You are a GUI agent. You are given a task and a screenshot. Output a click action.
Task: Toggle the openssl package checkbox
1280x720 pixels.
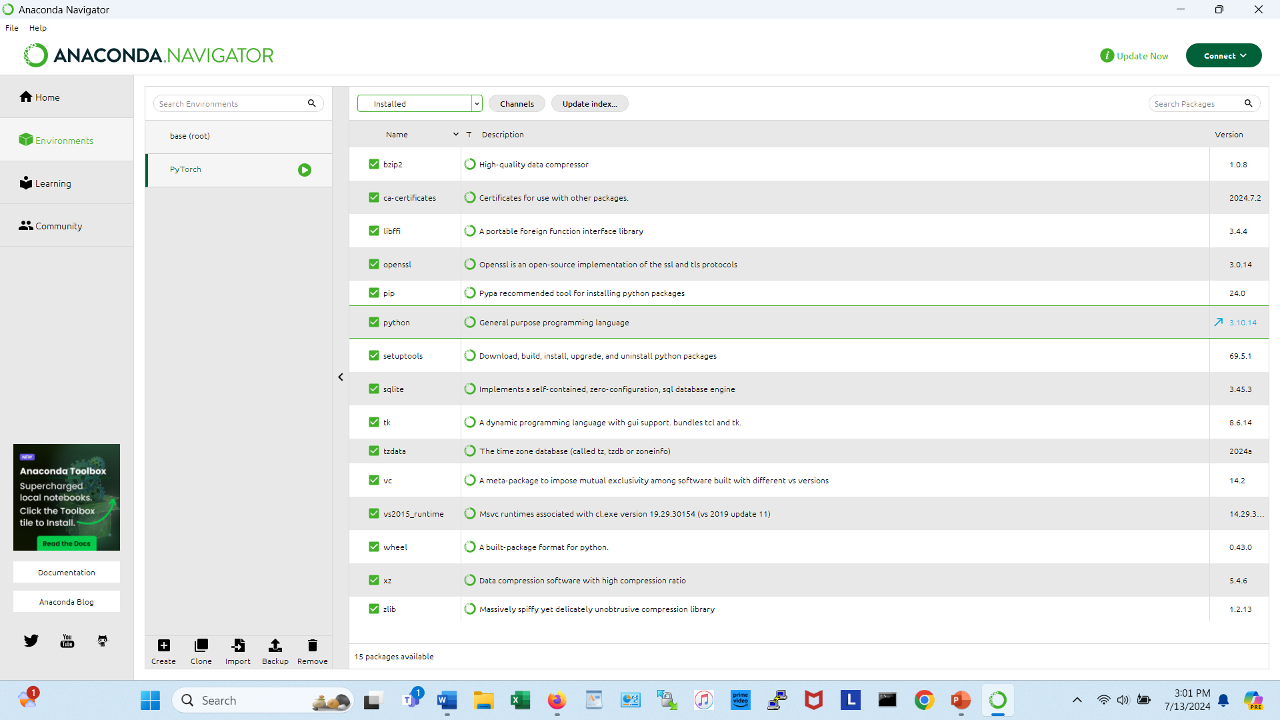pyautogui.click(x=374, y=265)
